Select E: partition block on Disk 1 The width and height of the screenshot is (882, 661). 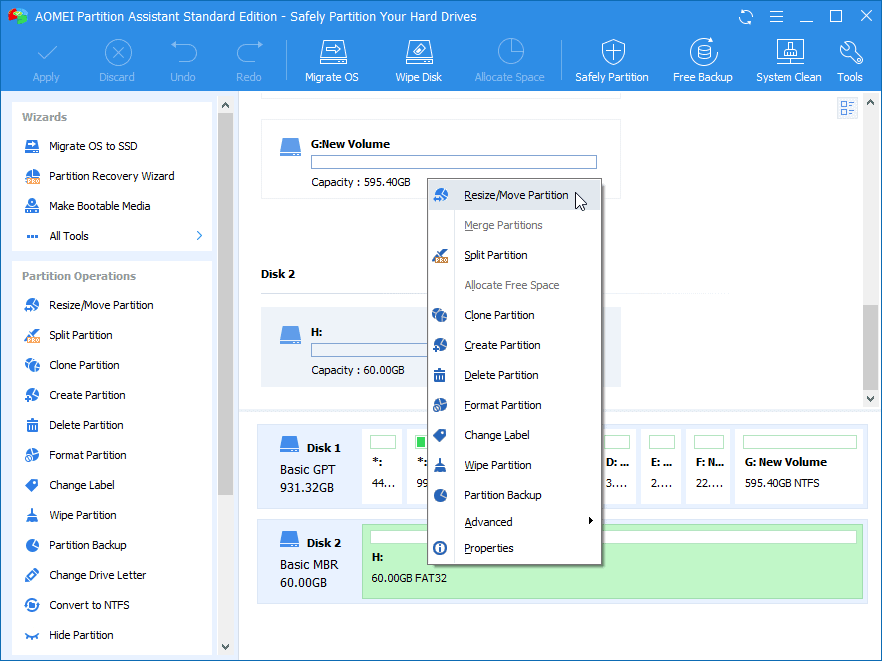tap(661, 466)
